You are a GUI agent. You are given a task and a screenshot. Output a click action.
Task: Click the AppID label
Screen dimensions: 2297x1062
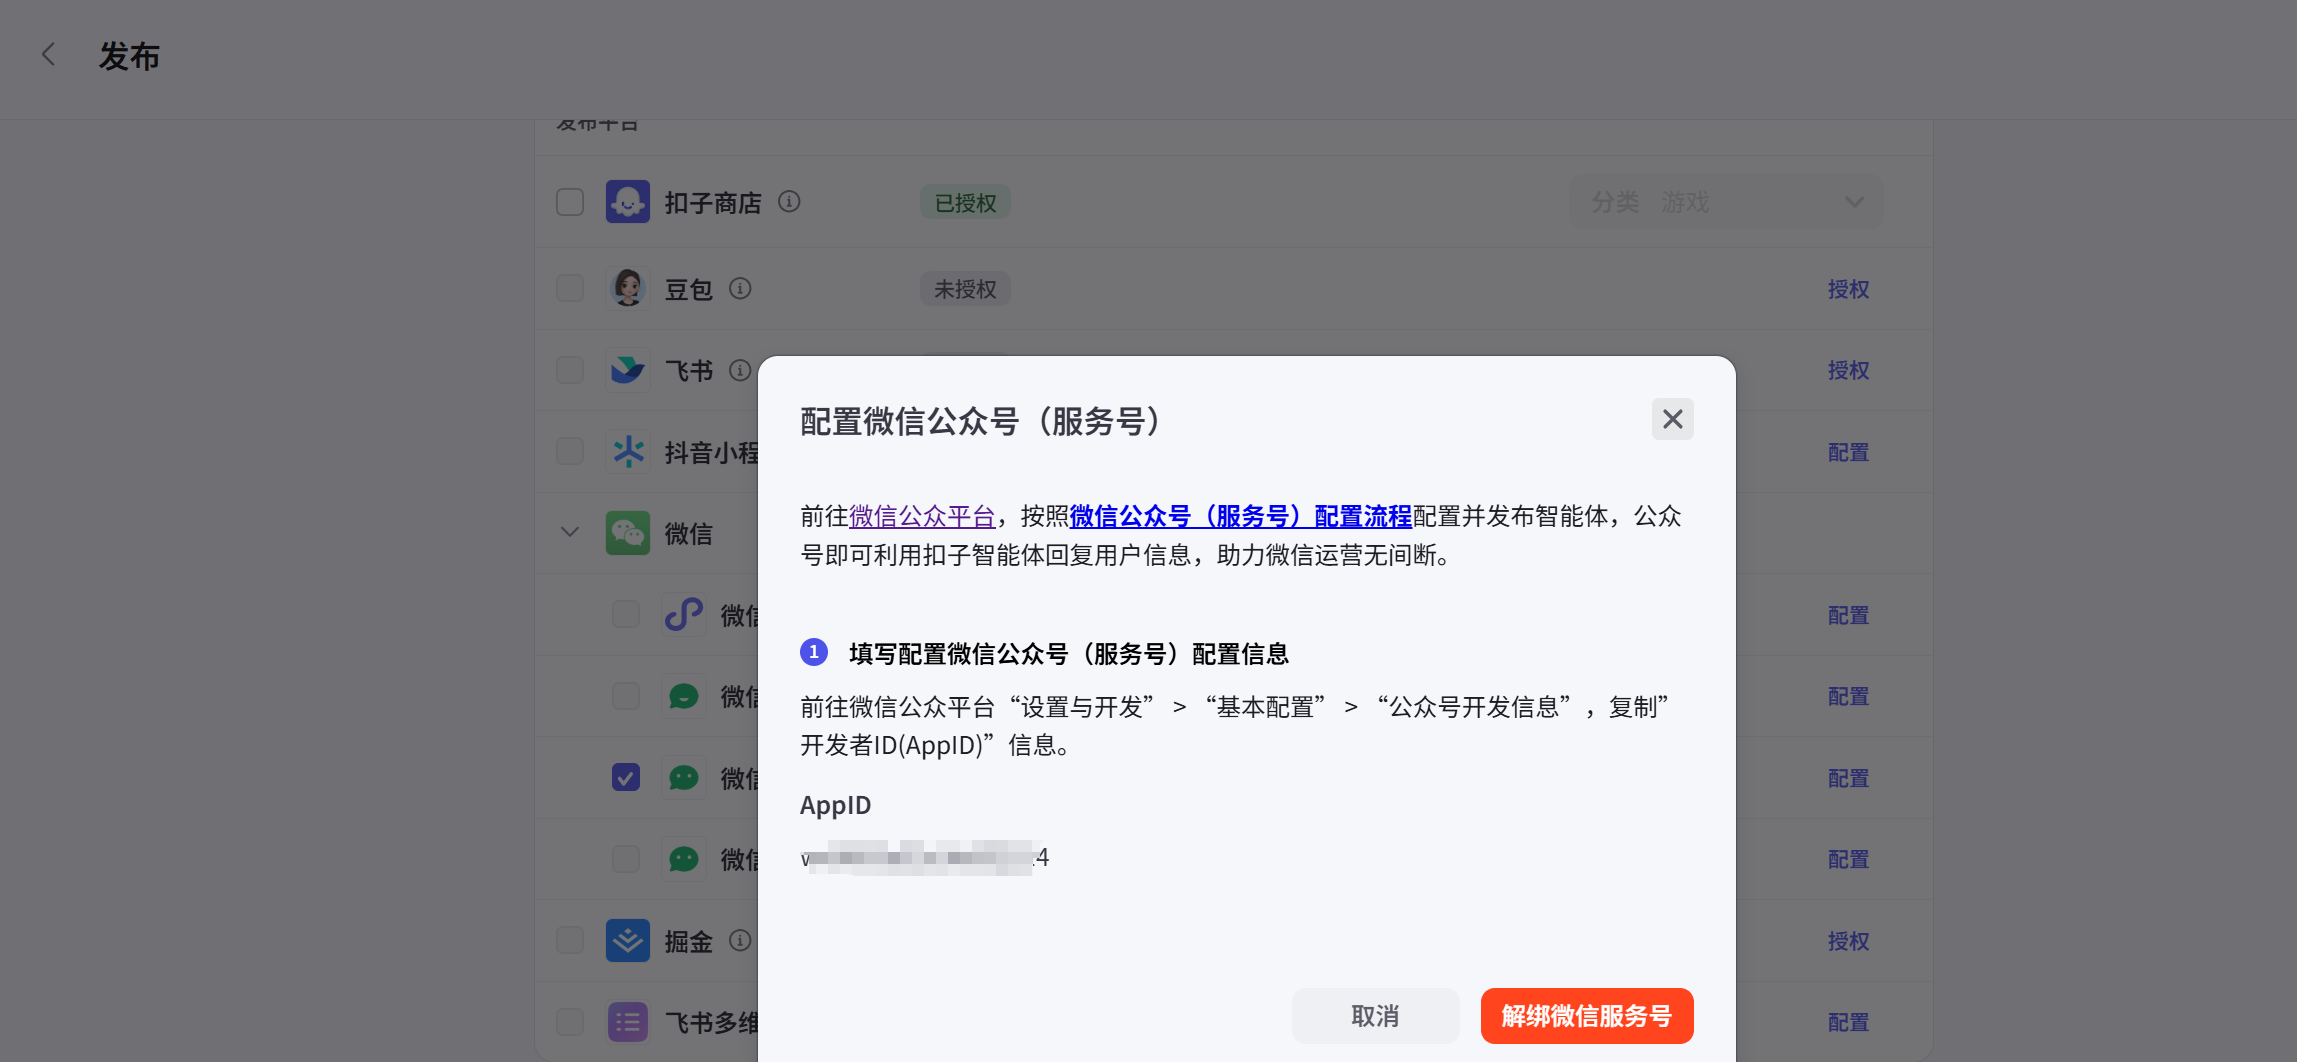(835, 805)
